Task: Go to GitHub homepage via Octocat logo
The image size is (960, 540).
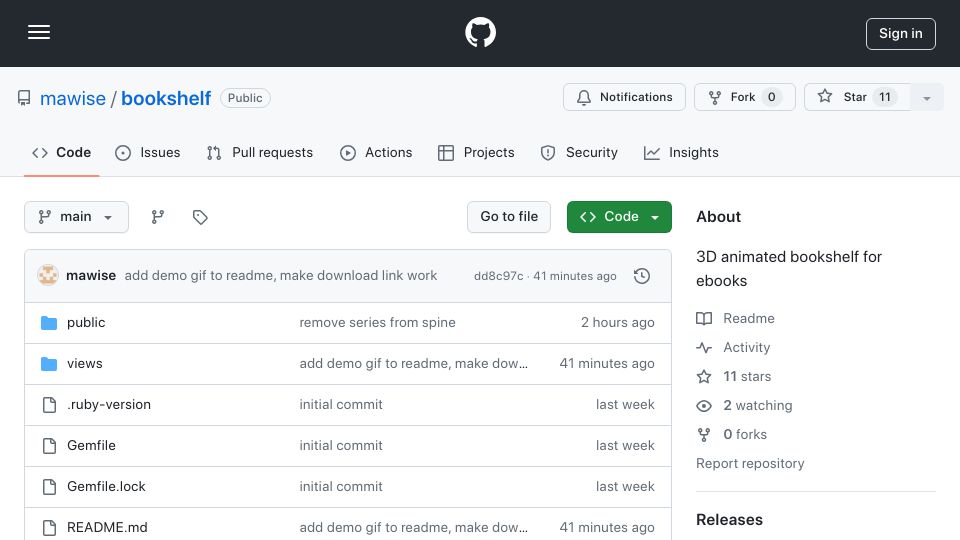Action: coord(480,32)
